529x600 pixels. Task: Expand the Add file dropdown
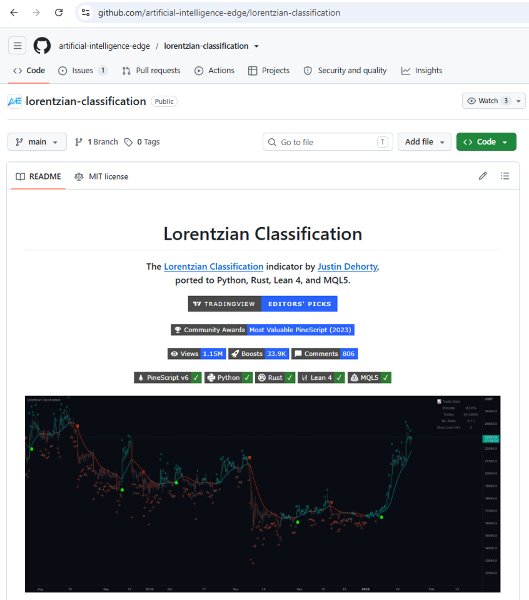(425, 142)
